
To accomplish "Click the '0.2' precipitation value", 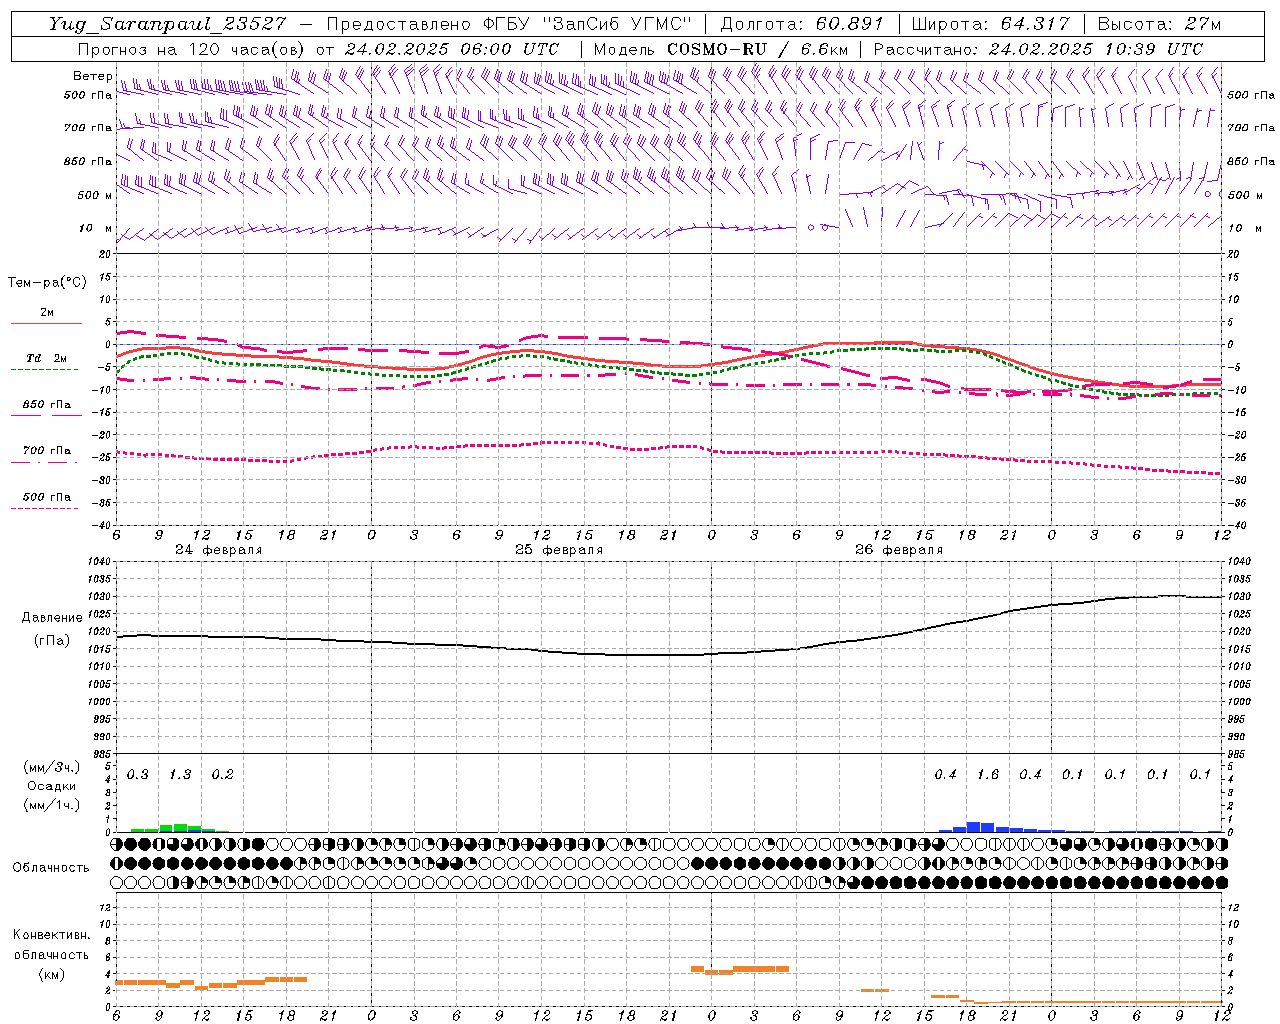I will pyautogui.click(x=223, y=775).
